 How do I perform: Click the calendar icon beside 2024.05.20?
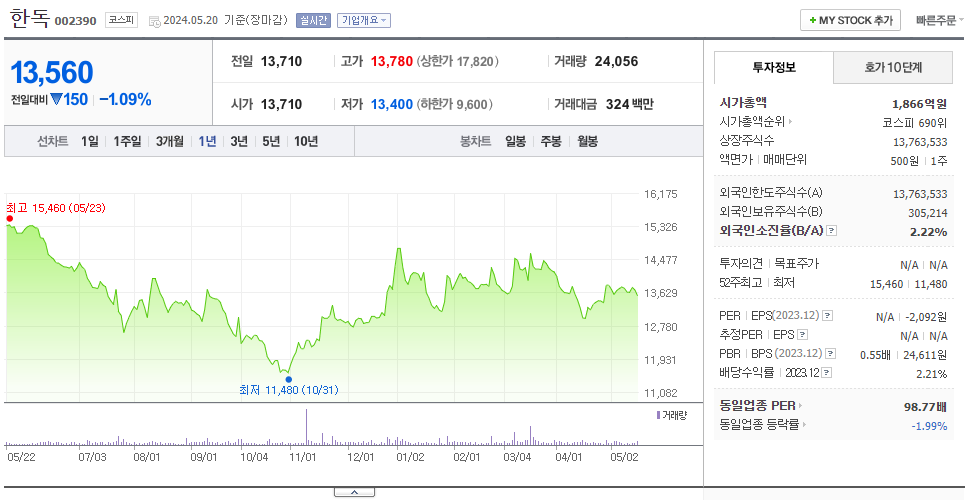154,21
